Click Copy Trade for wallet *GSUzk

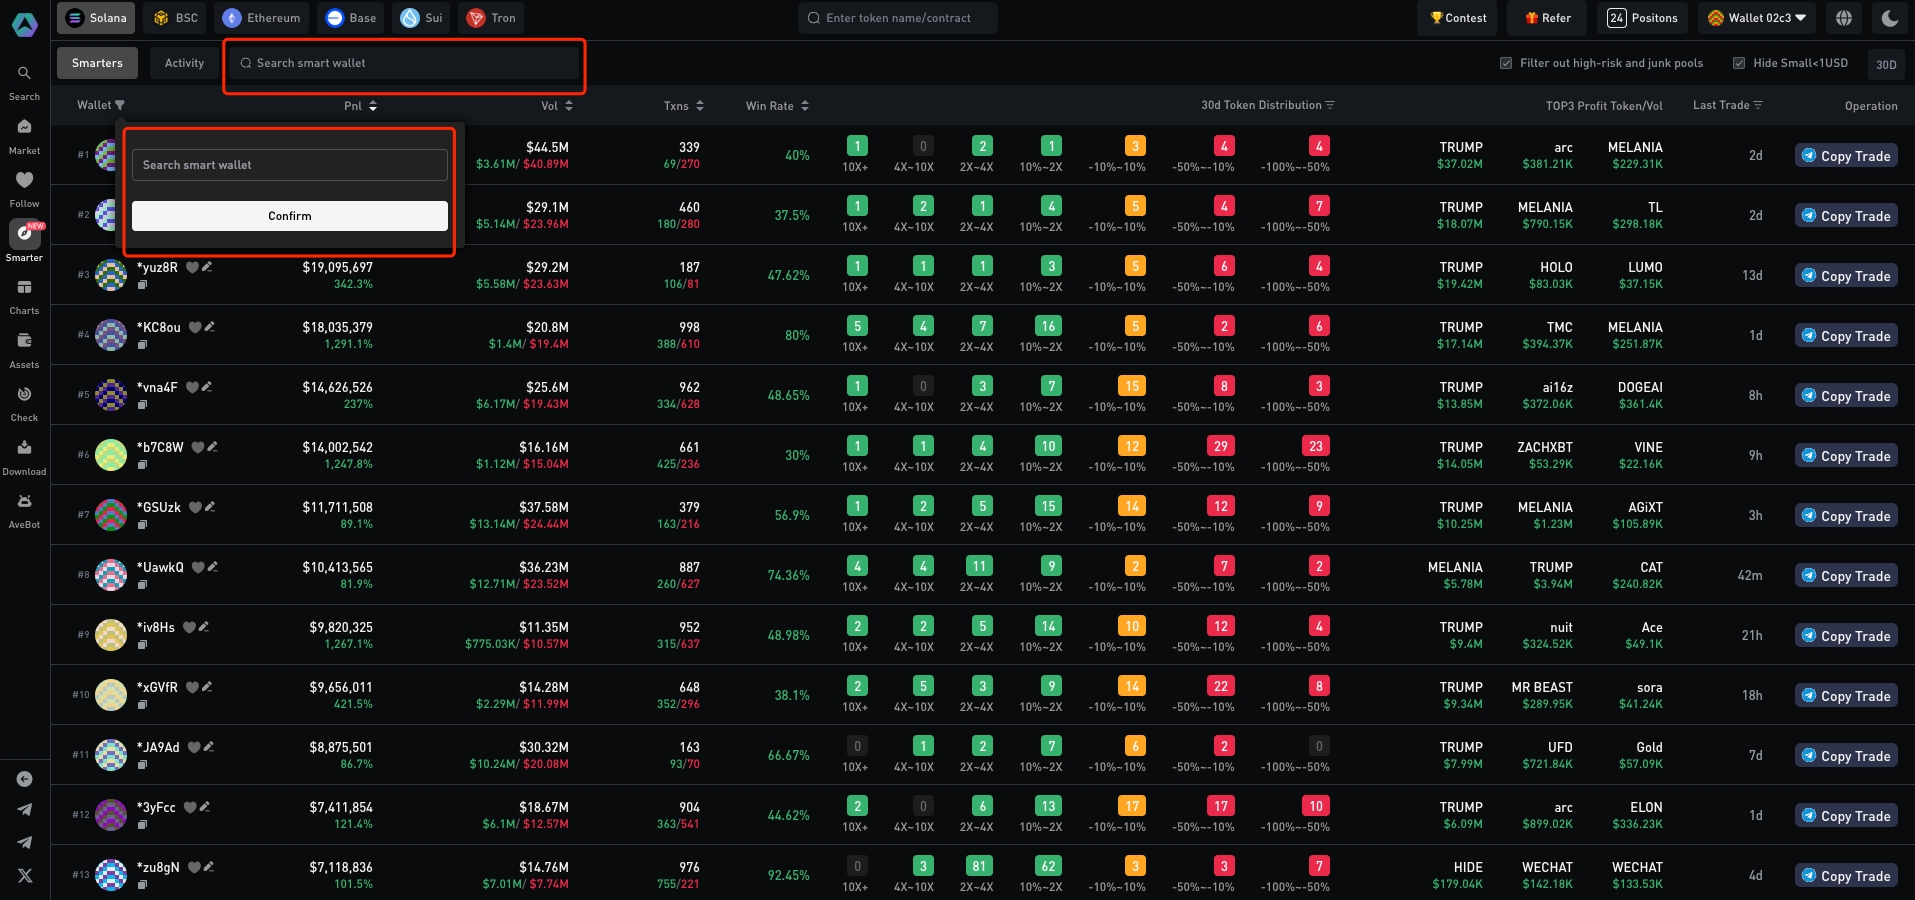(1846, 516)
